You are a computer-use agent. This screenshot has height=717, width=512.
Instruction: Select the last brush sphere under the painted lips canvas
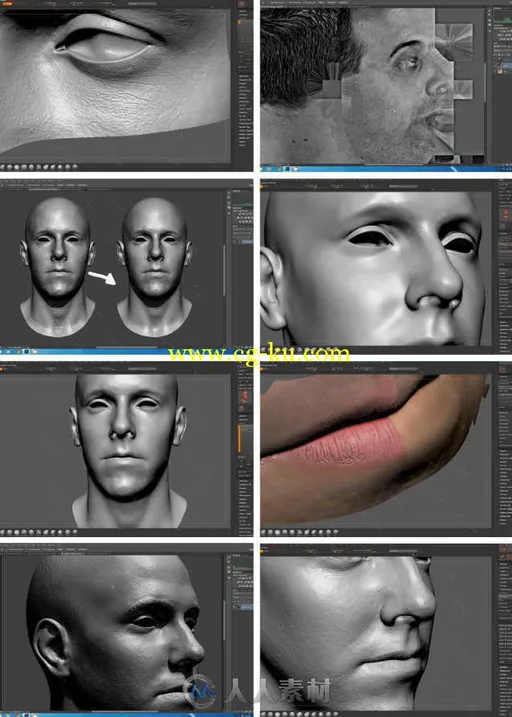coord(335,532)
